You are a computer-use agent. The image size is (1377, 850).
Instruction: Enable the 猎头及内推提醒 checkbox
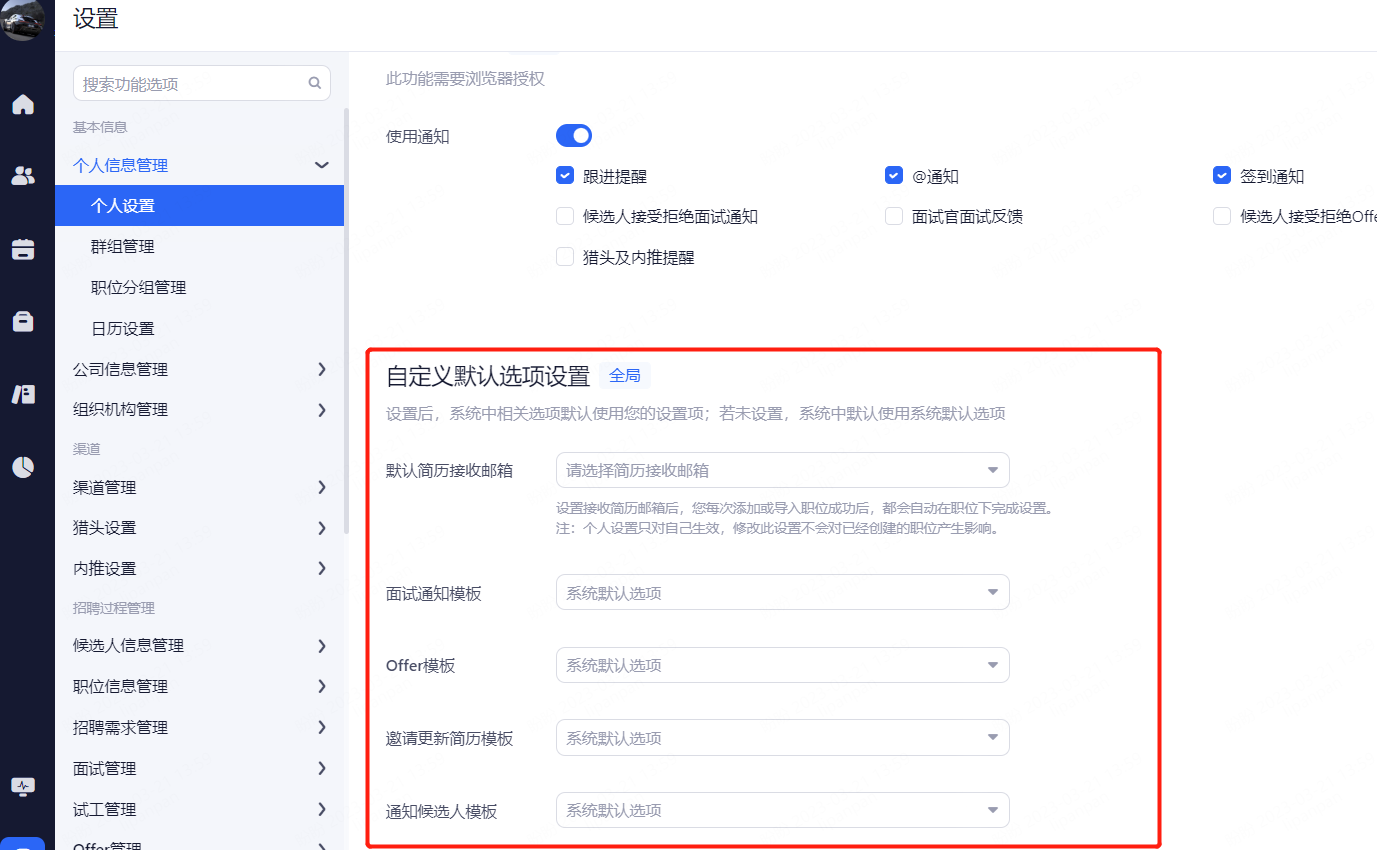tap(565, 257)
